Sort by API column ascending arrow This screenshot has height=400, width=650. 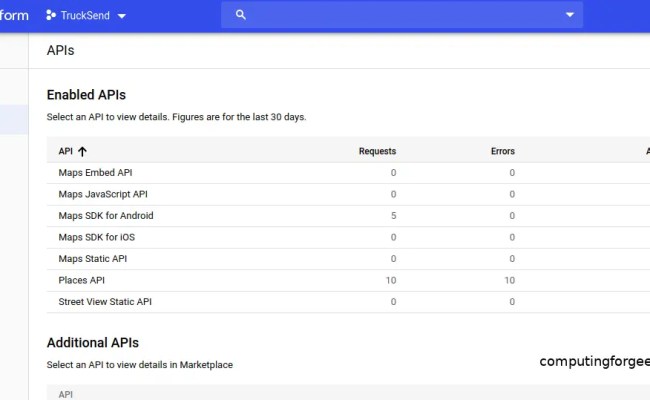coord(82,152)
